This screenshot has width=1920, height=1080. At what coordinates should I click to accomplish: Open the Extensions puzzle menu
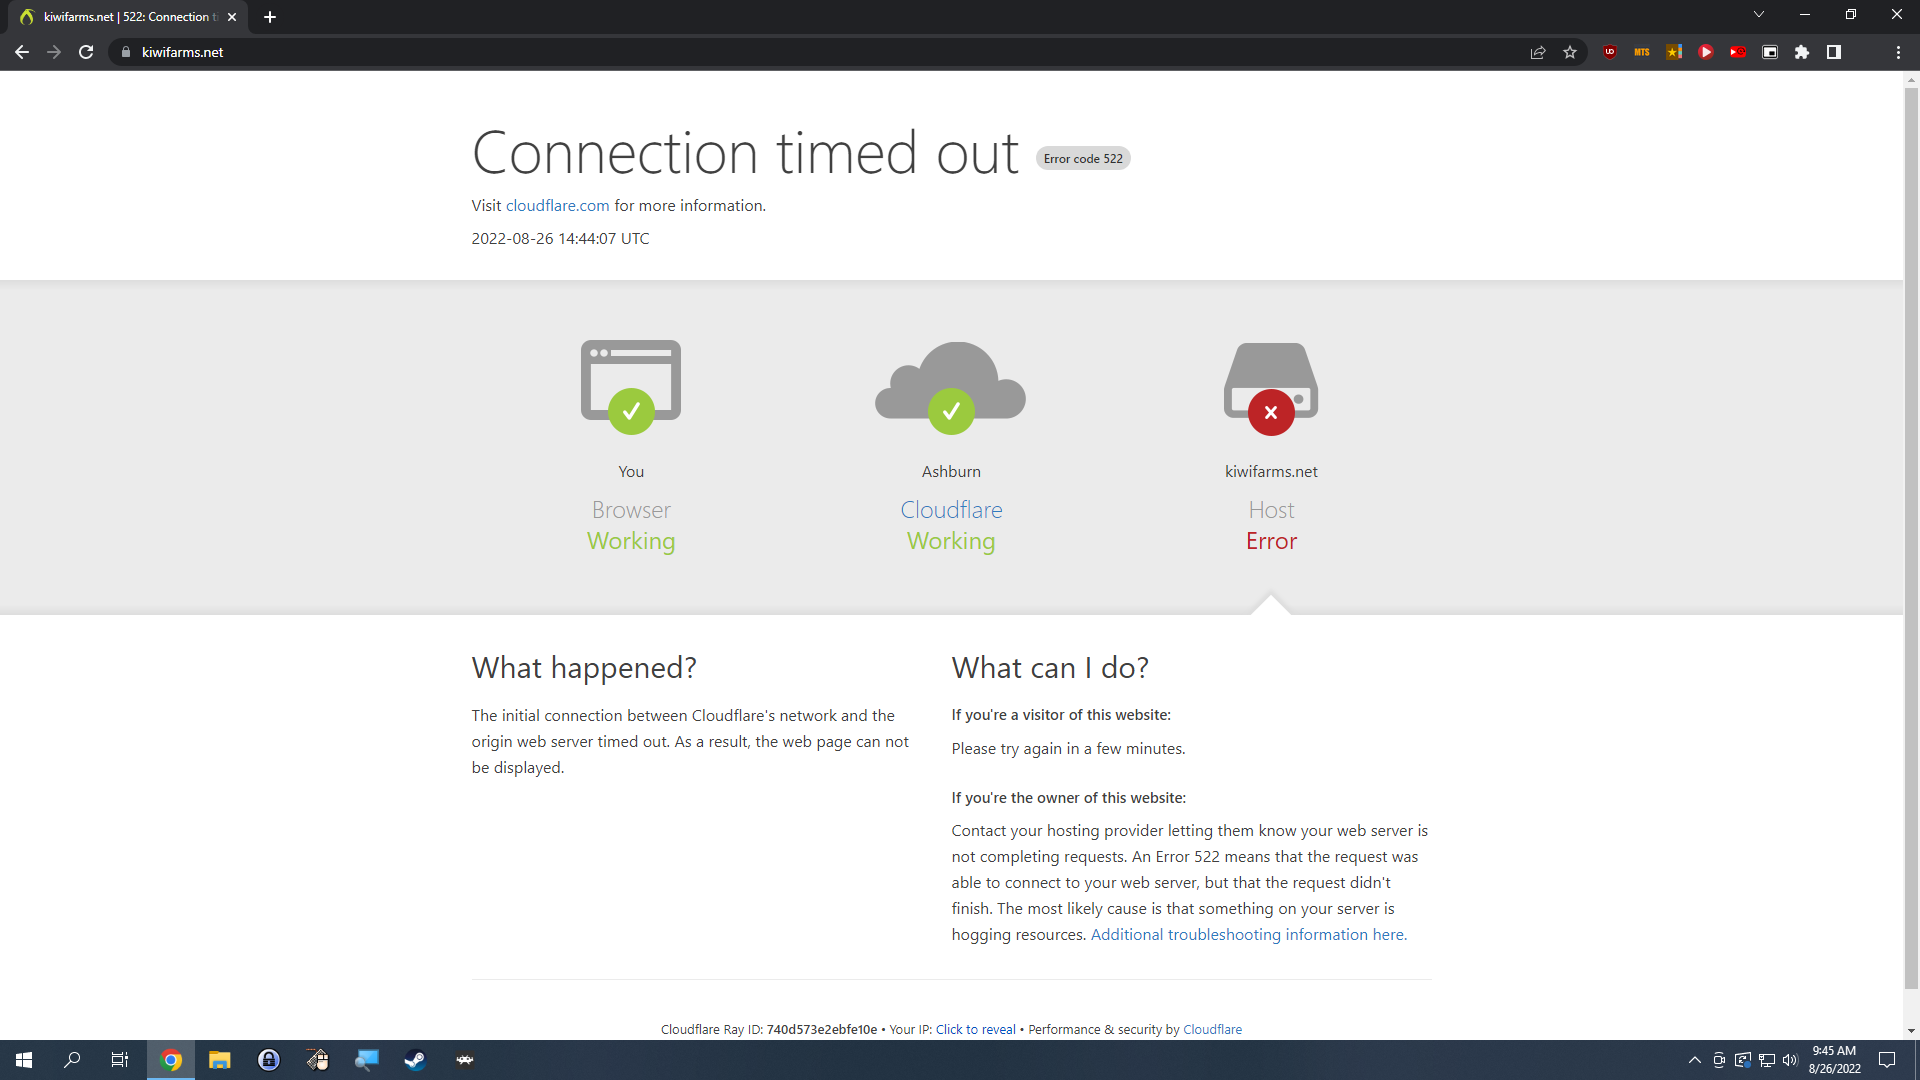[x=1801, y=52]
